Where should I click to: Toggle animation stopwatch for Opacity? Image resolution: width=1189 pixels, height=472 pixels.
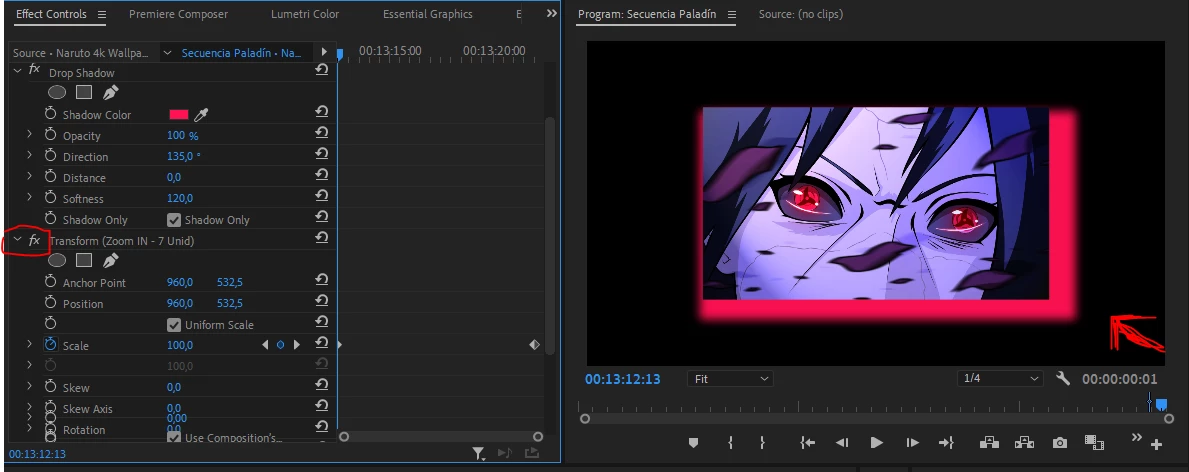[x=51, y=134]
